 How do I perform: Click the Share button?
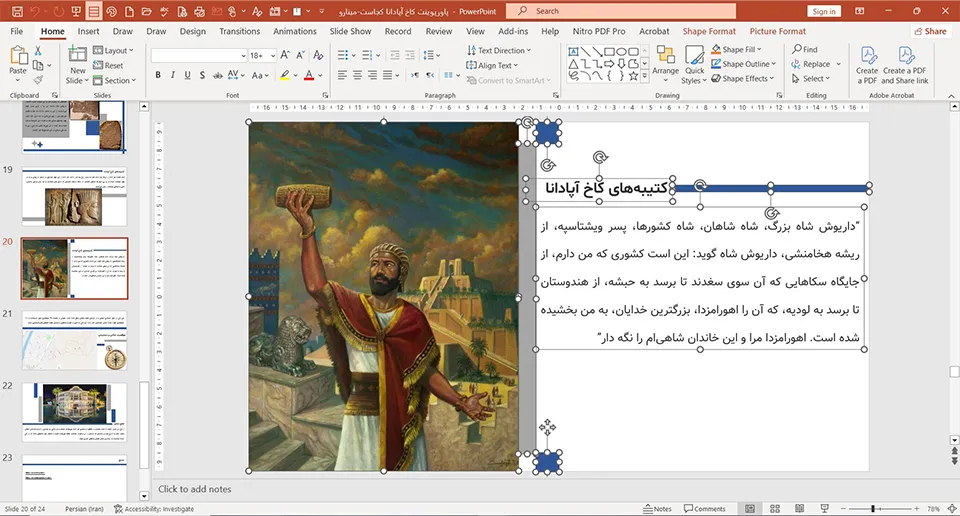(x=930, y=31)
